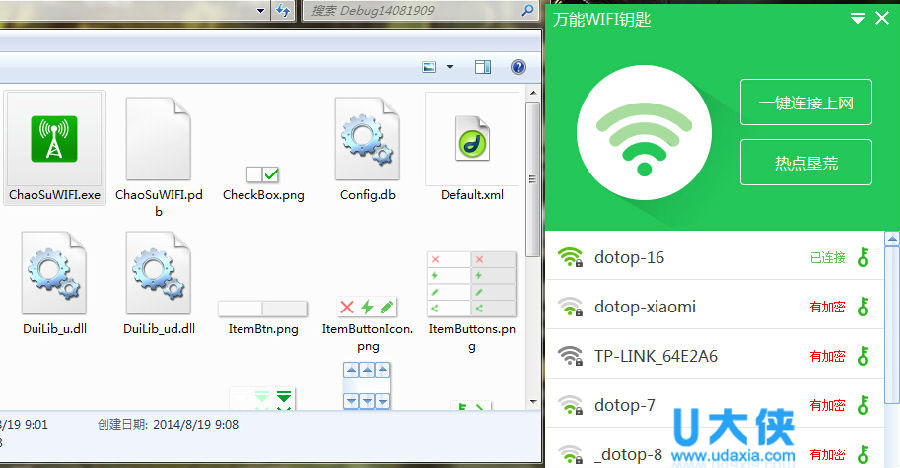Screen dimensions: 900x468
Task: Click Explorer scrollbar down arrow
Action: pos(533,402)
